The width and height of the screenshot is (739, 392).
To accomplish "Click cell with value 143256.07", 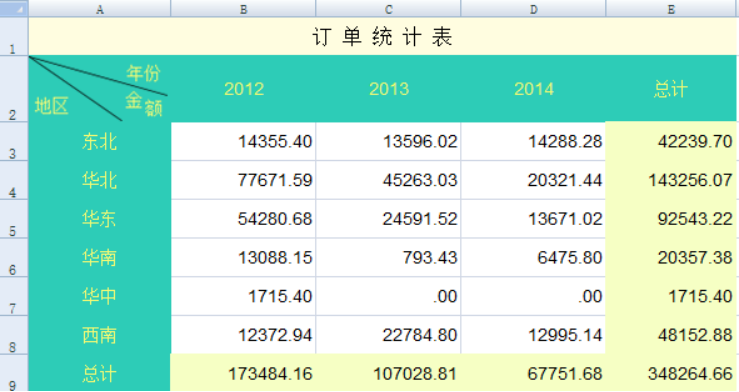I will [671, 180].
